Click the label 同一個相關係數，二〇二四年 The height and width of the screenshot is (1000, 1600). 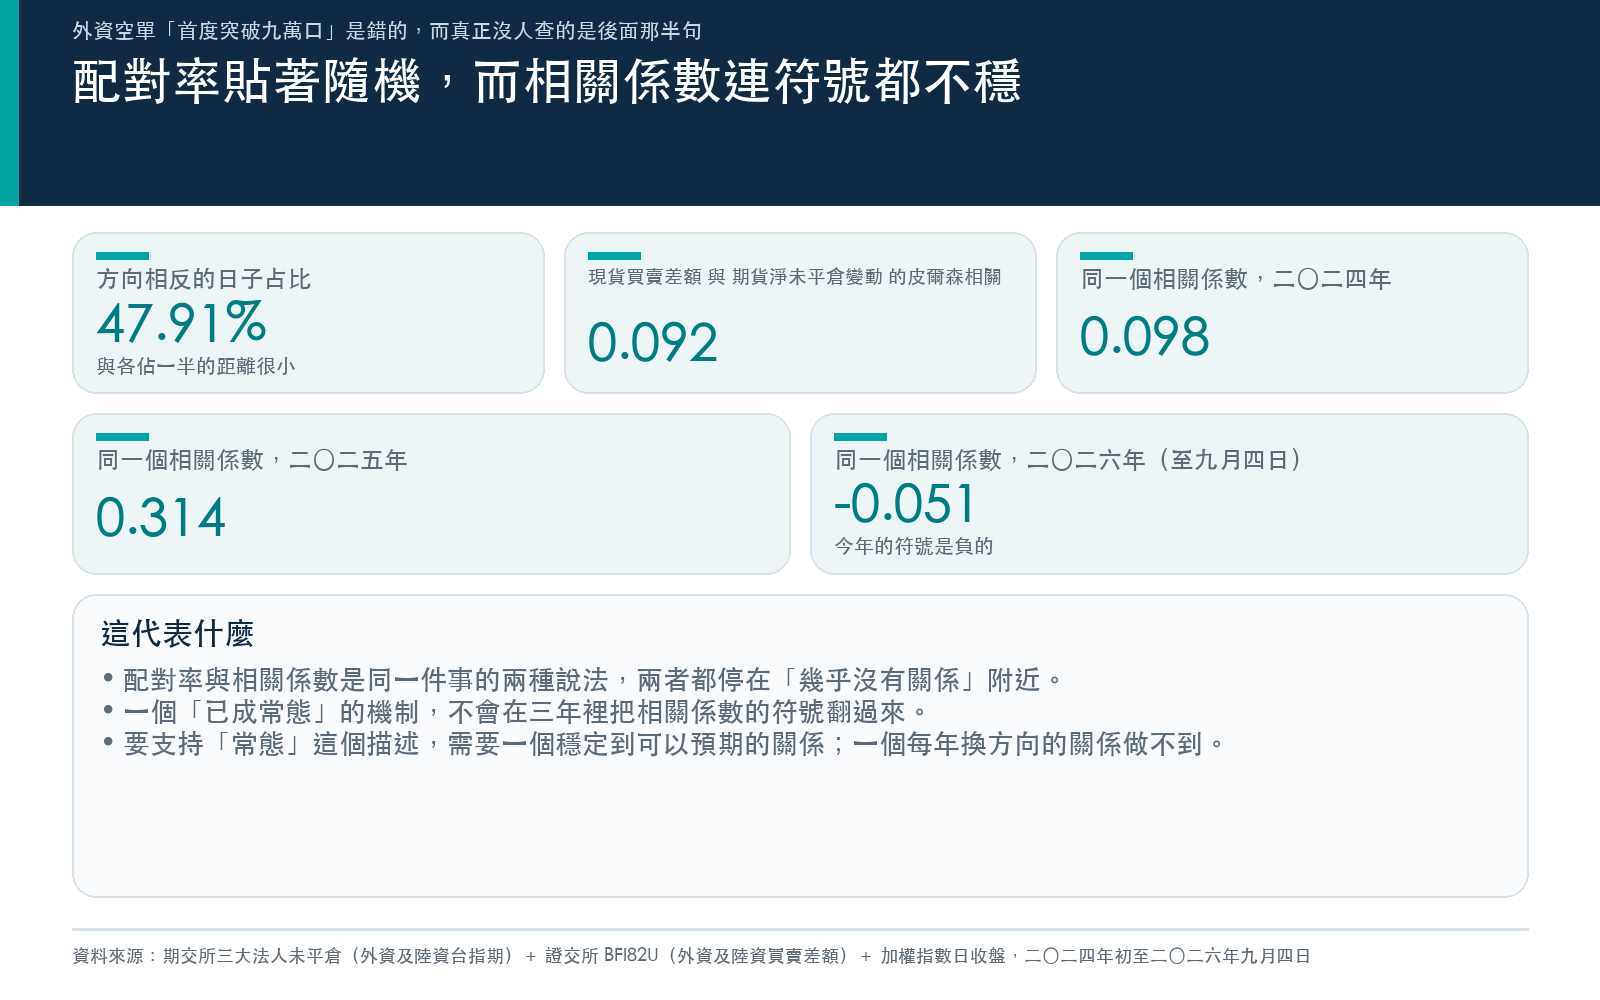(1236, 279)
